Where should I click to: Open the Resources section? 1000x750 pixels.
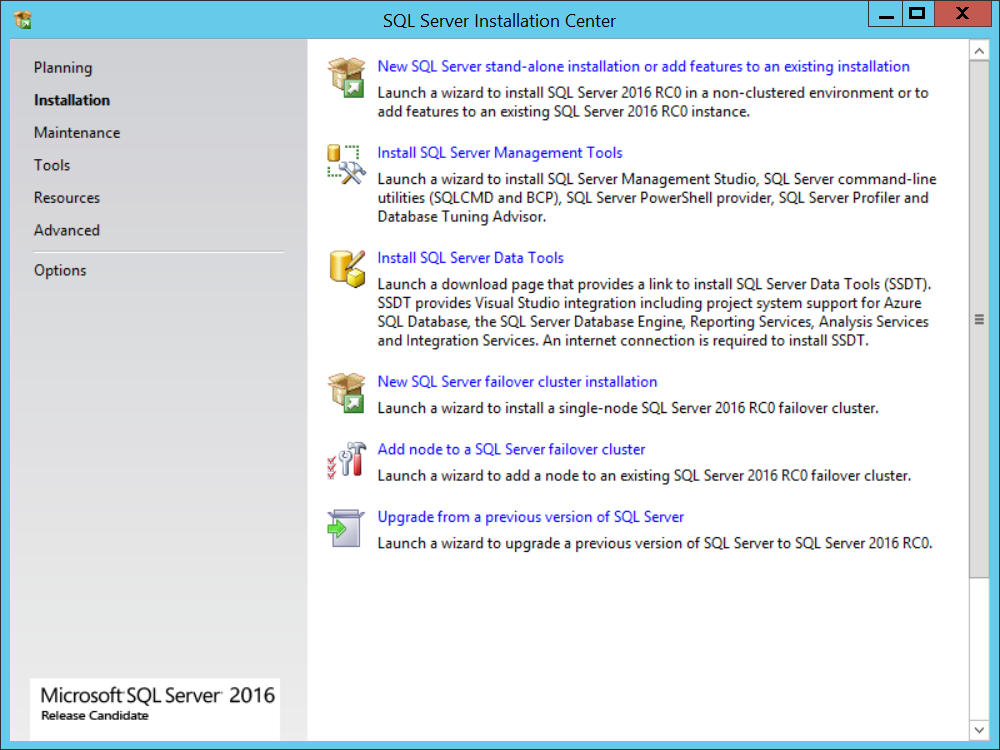coord(66,198)
